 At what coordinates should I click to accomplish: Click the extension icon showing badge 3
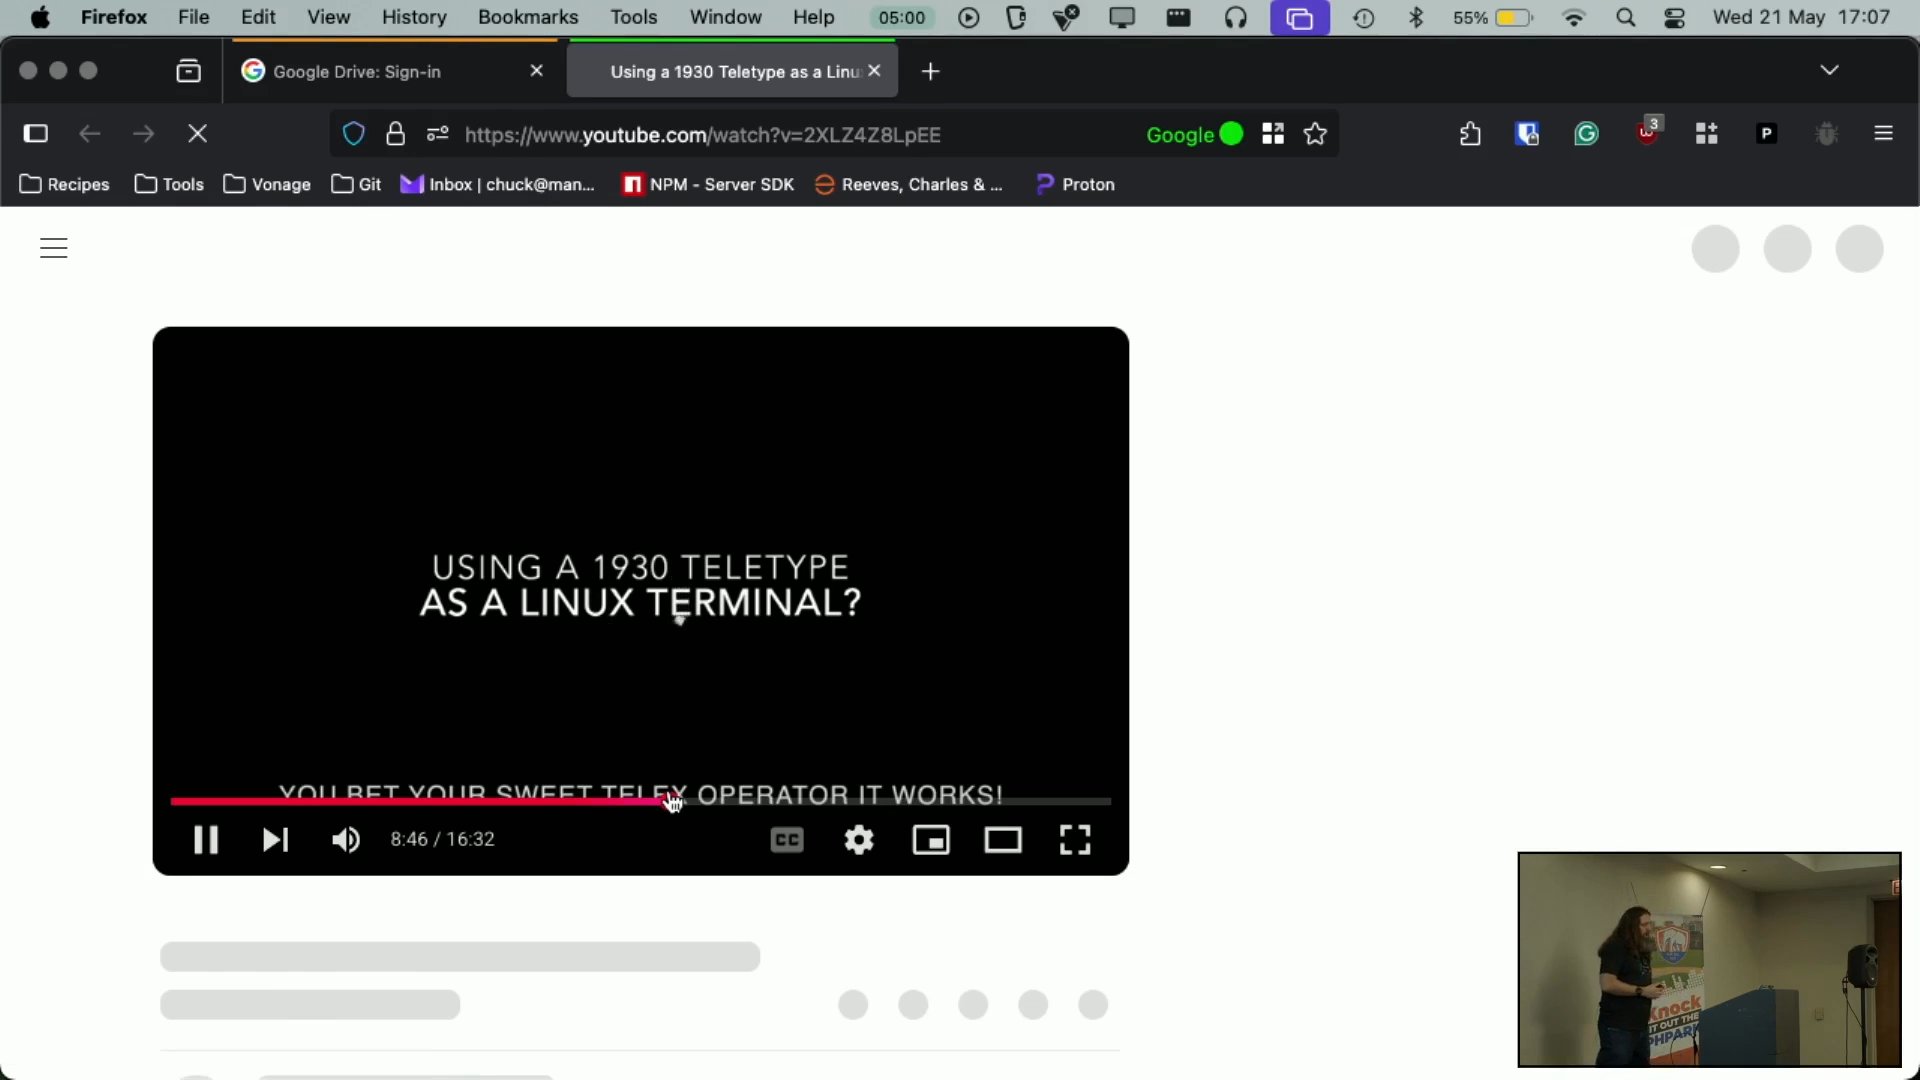[1646, 133]
